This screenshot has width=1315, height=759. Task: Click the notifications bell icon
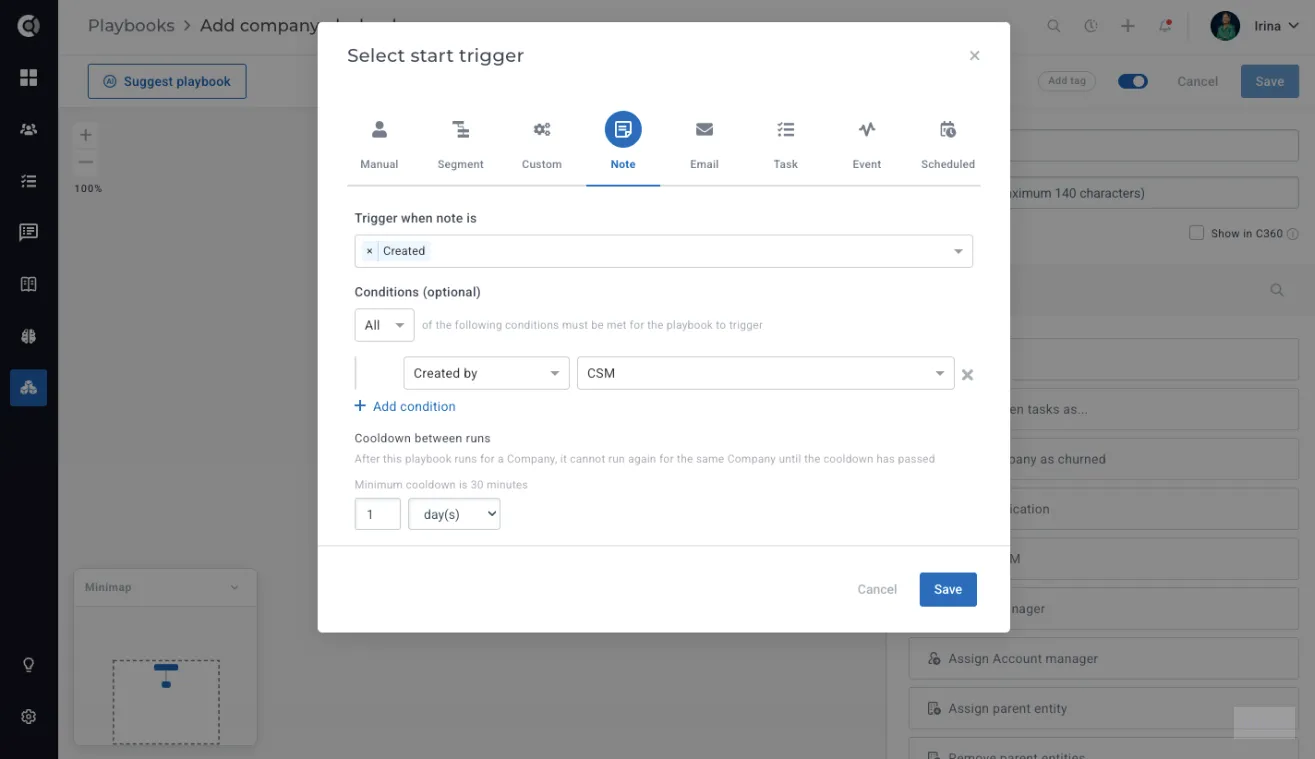coord(1165,26)
